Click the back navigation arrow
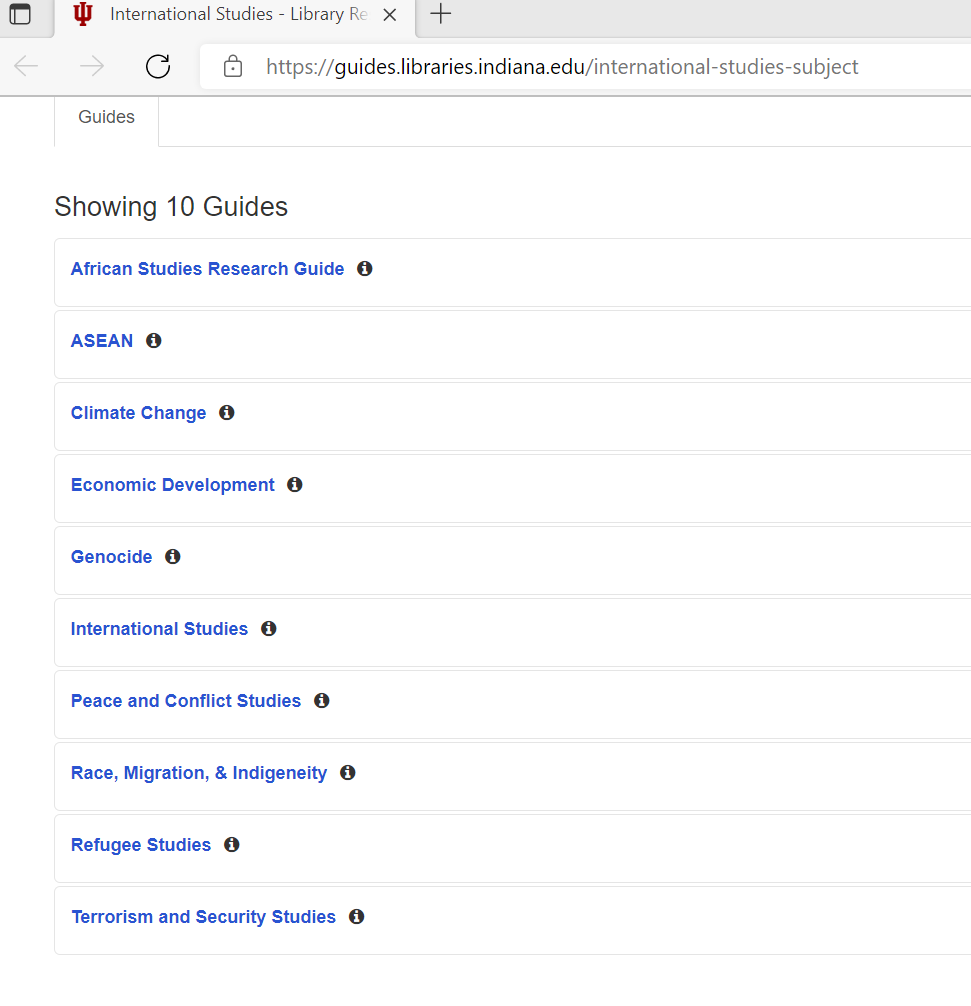This screenshot has width=971, height=1006. click(26, 66)
